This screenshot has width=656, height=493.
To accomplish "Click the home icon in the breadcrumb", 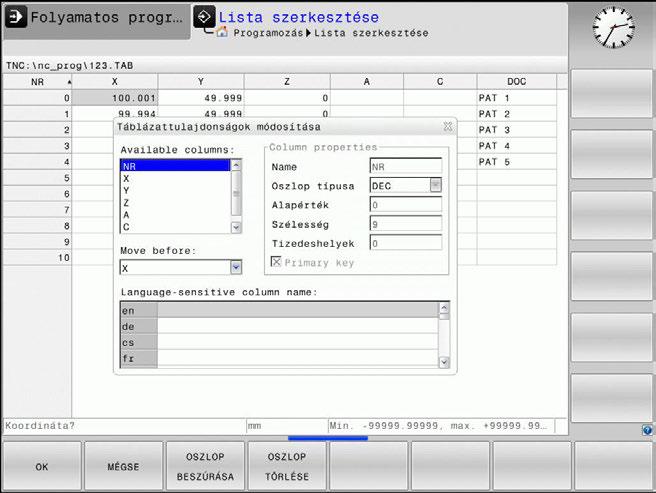I will [222, 32].
